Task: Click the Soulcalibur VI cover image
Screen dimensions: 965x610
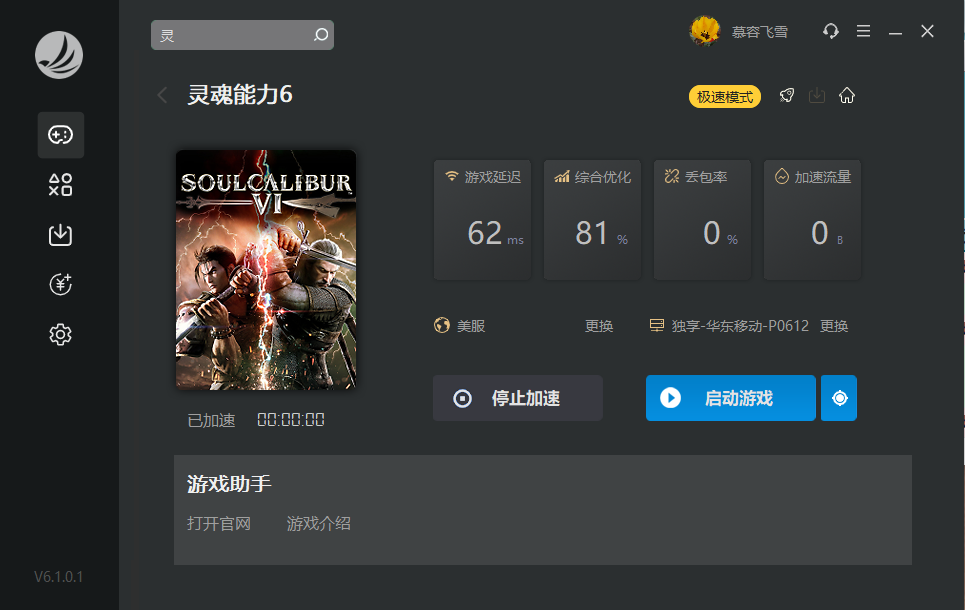Action: pos(266,270)
